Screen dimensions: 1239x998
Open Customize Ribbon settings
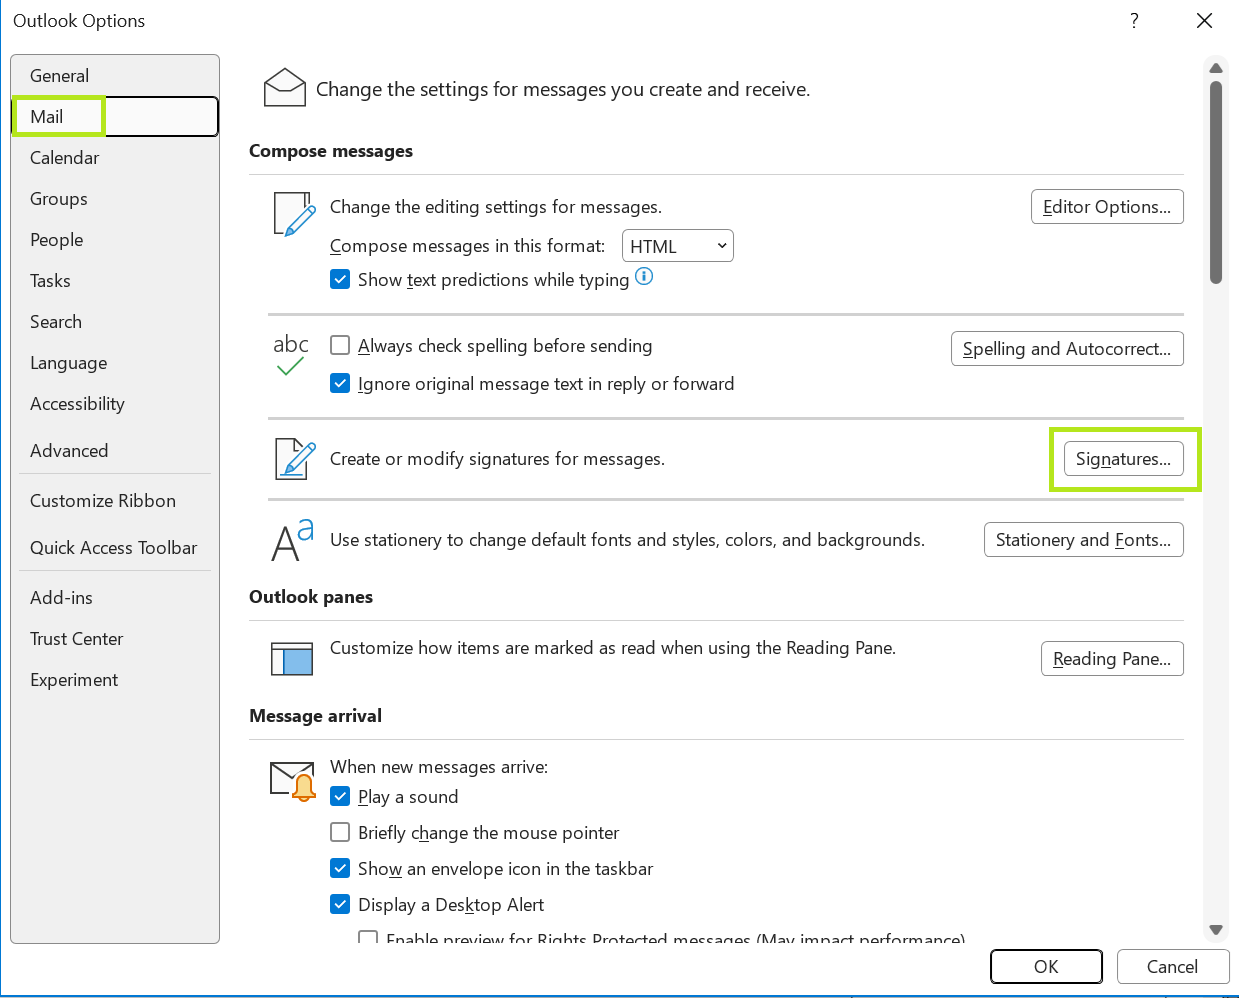click(x=115, y=501)
